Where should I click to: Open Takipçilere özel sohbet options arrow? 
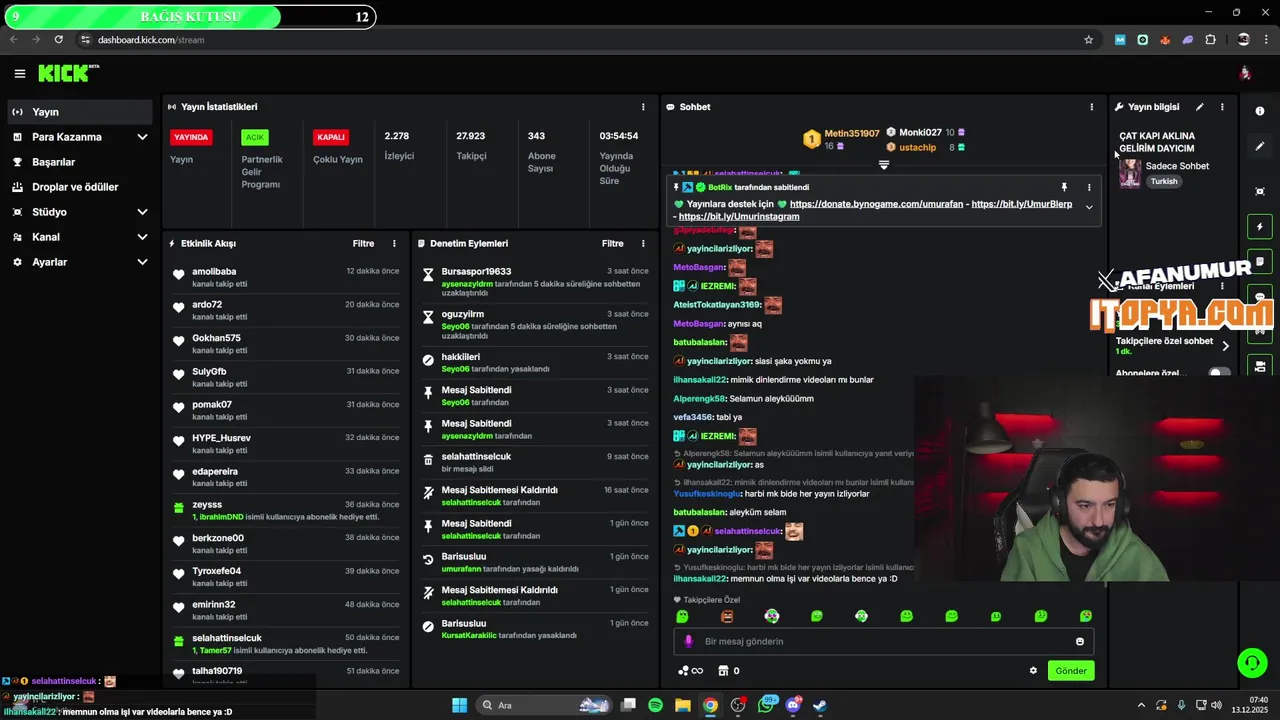coord(1226,346)
